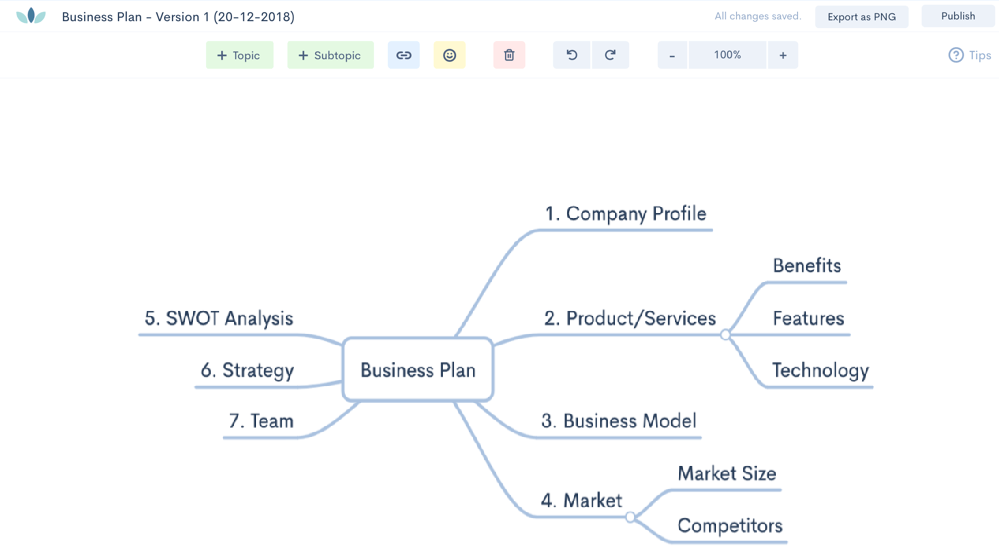
Task: Select the 1. Company Profile topic
Action: 625,214
